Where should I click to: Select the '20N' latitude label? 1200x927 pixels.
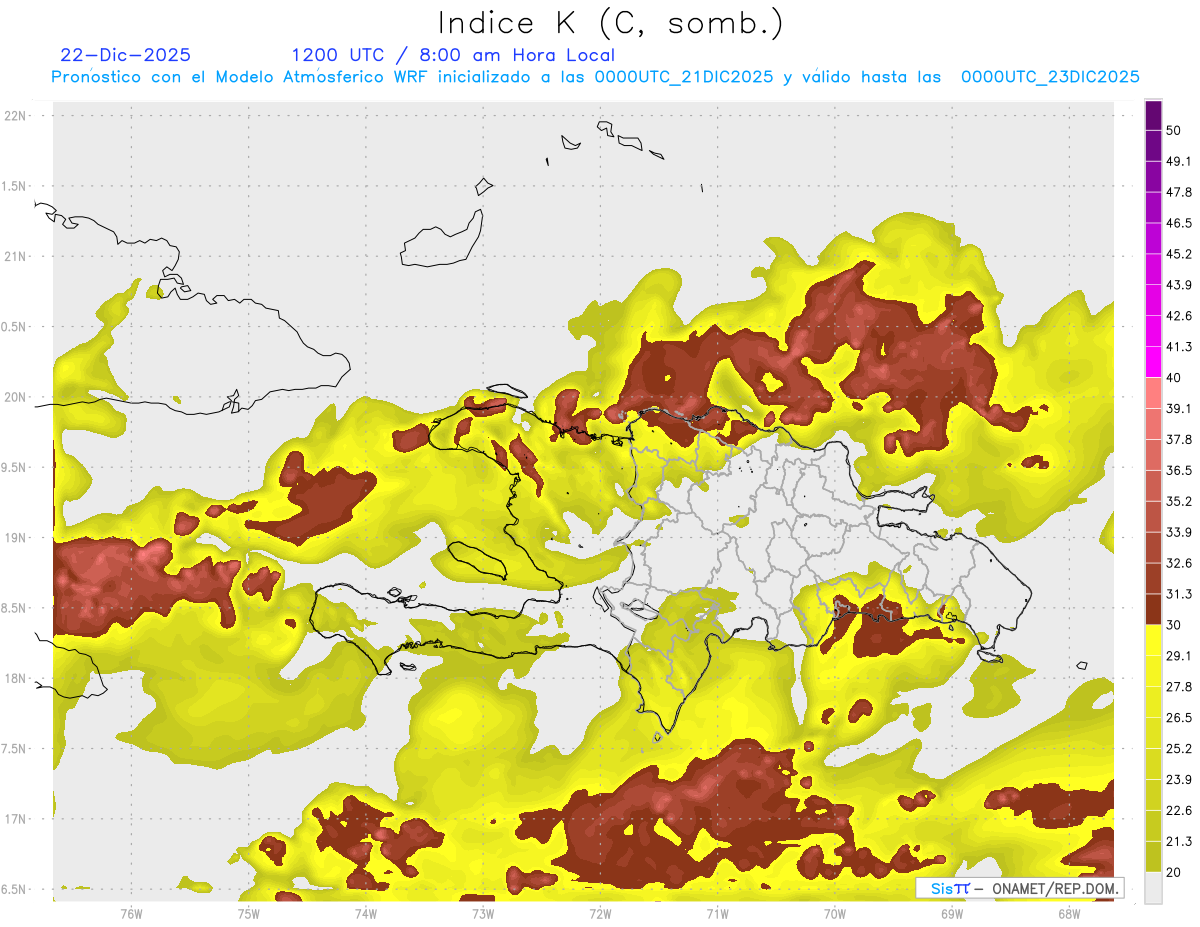(x=17, y=397)
